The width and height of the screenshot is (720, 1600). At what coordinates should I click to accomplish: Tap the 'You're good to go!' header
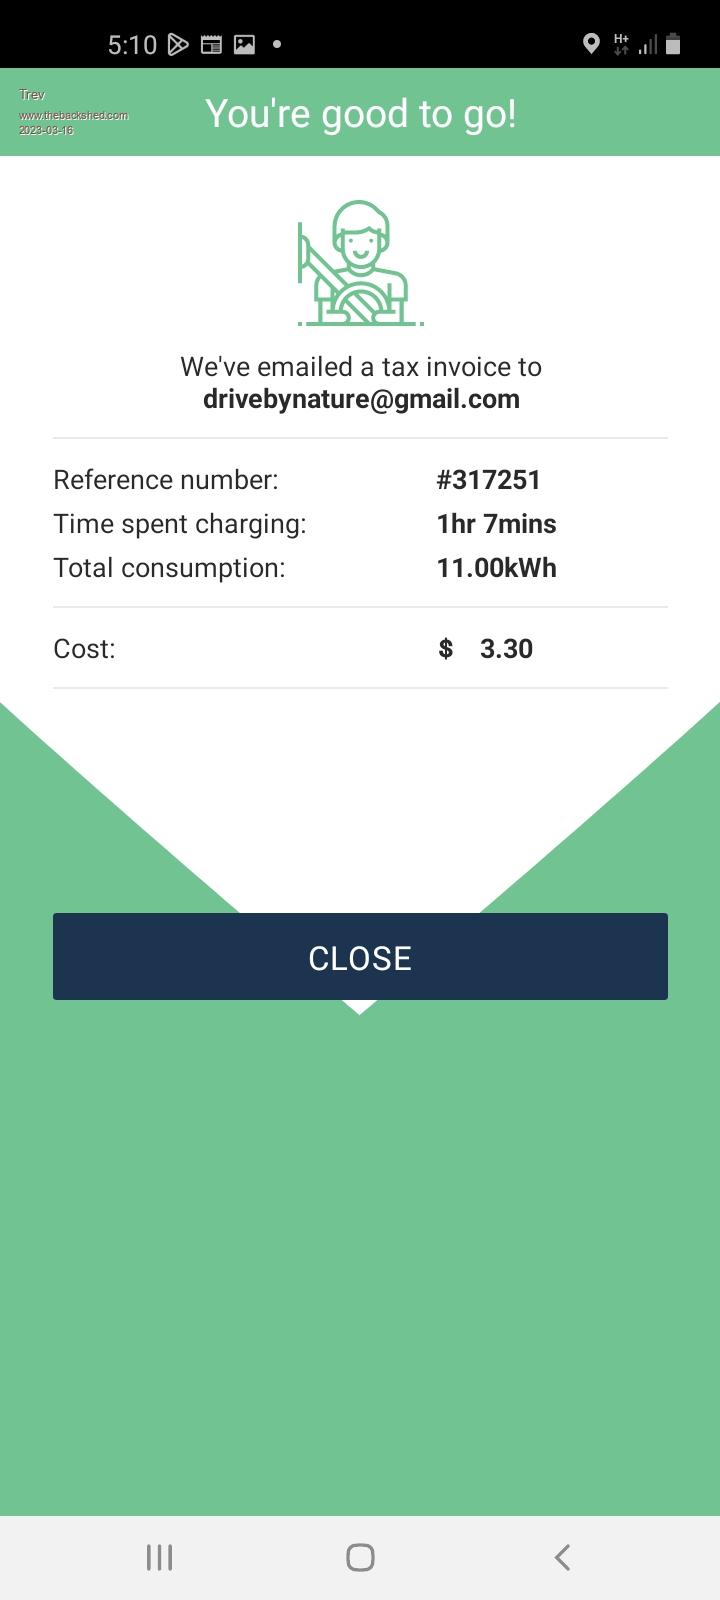tap(360, 114)
